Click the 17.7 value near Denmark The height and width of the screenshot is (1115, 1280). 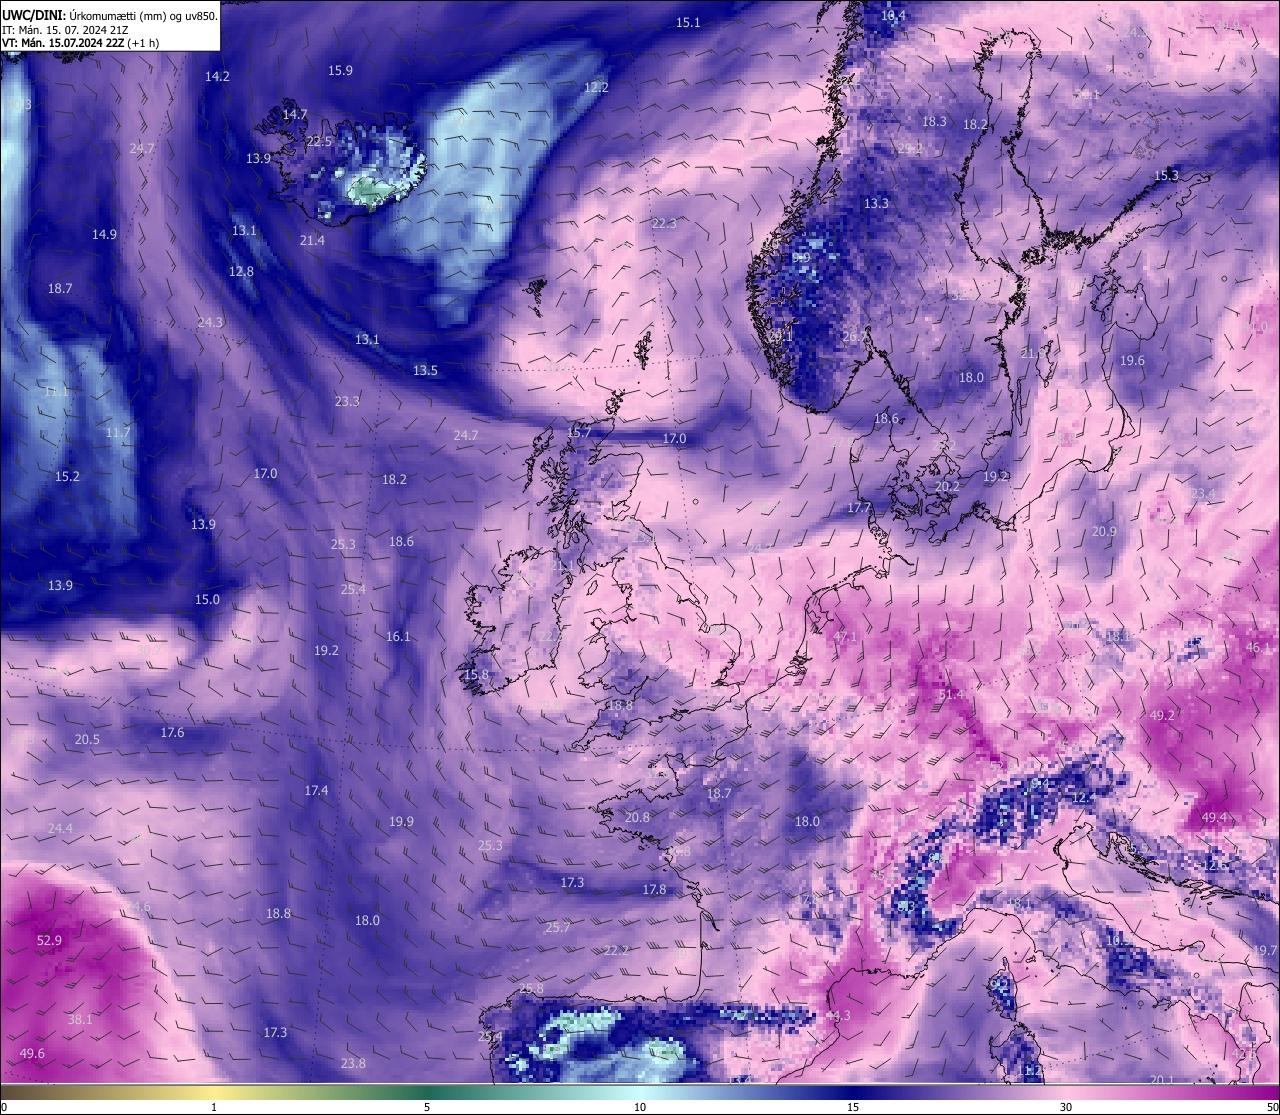click(x=859, y=508)
